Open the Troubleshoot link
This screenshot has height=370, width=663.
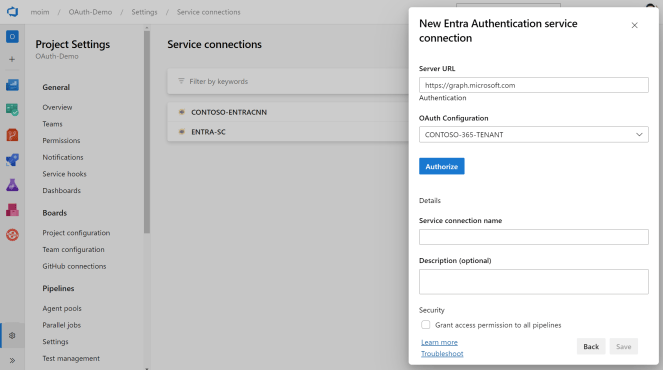442,354
